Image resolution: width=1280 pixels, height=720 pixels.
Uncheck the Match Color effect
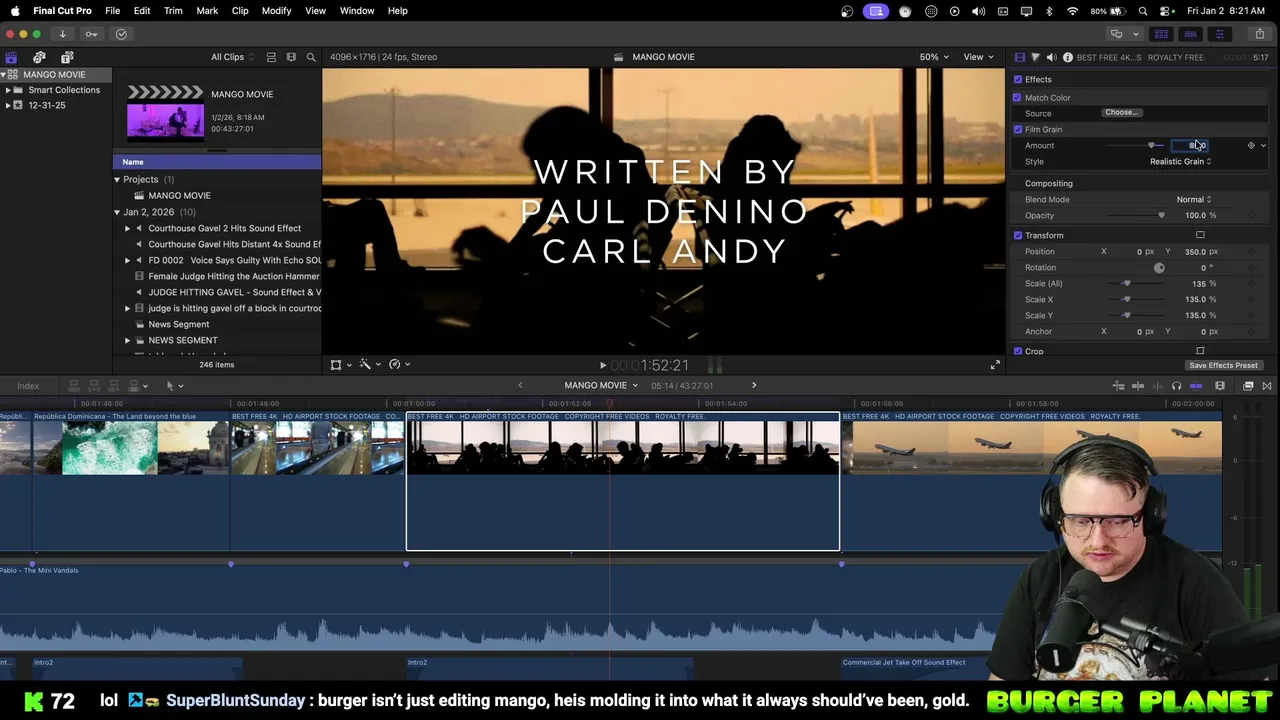coord(1017,97)
